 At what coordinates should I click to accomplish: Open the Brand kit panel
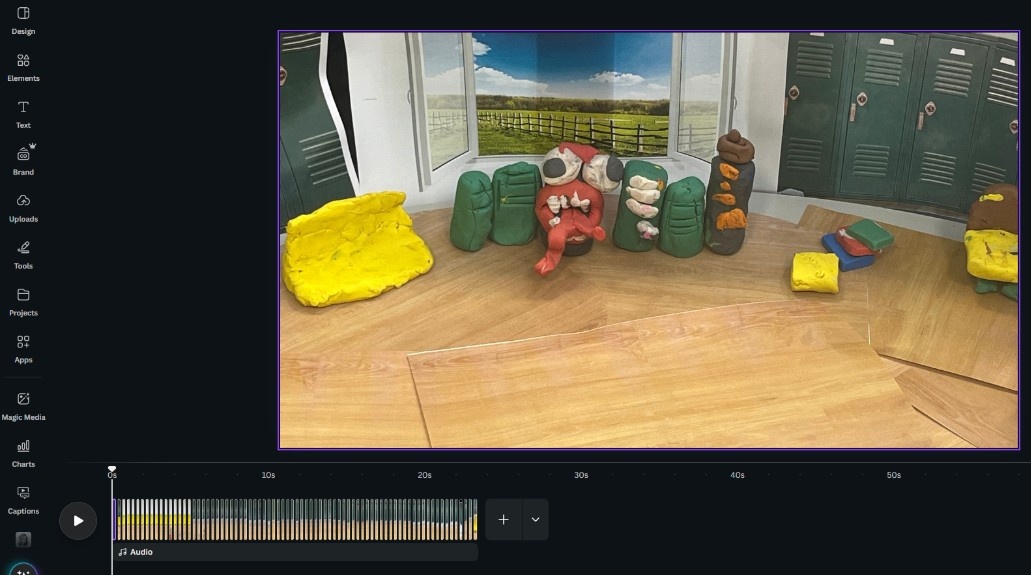click(x=23, y=161)
